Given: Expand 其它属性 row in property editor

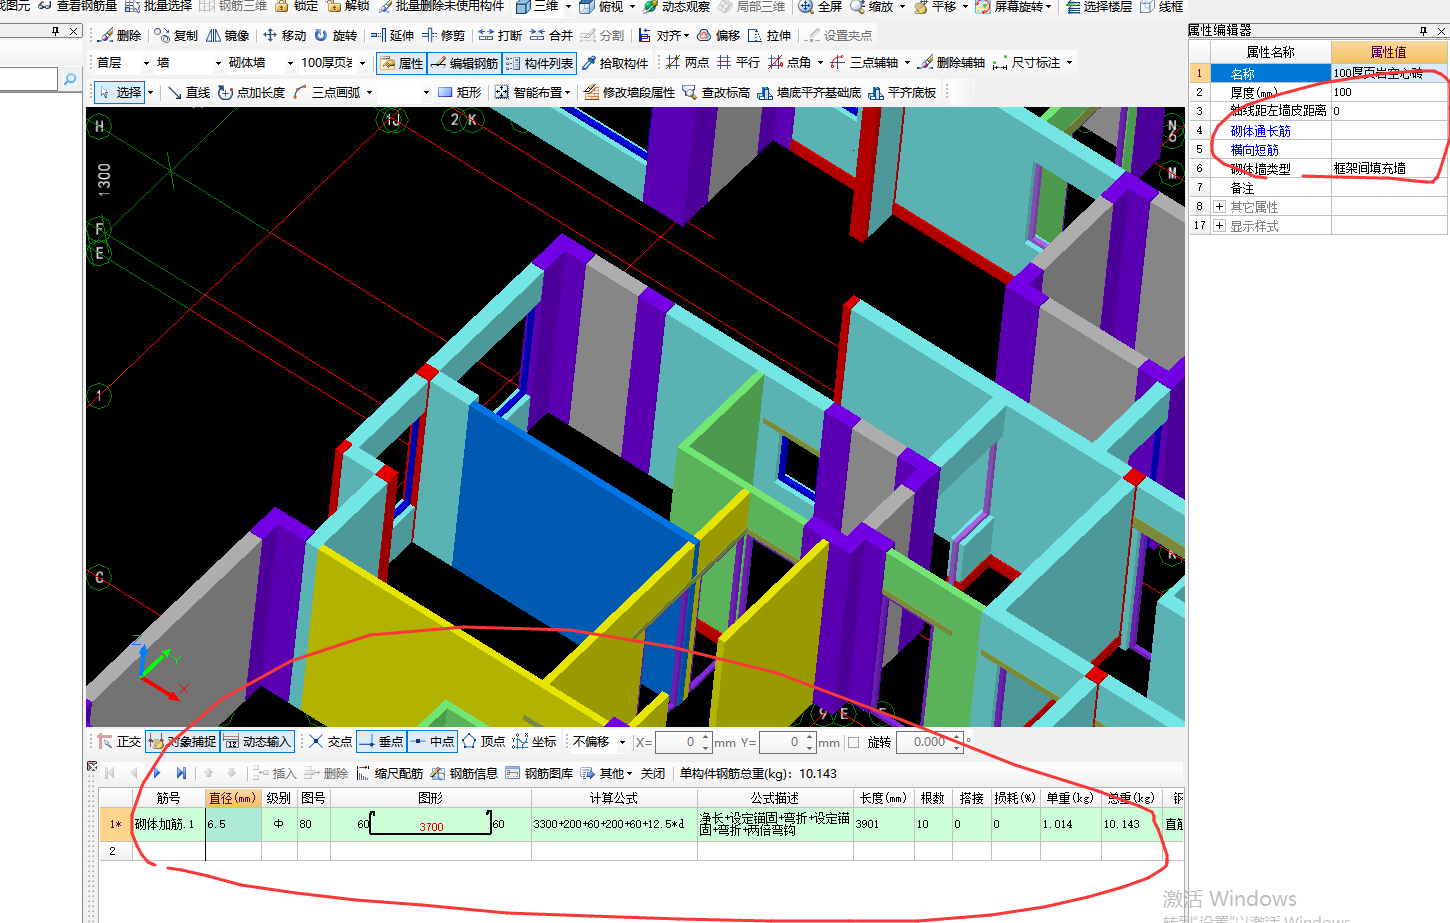Looking at the screenshot, I should [x=1219, y=207].
